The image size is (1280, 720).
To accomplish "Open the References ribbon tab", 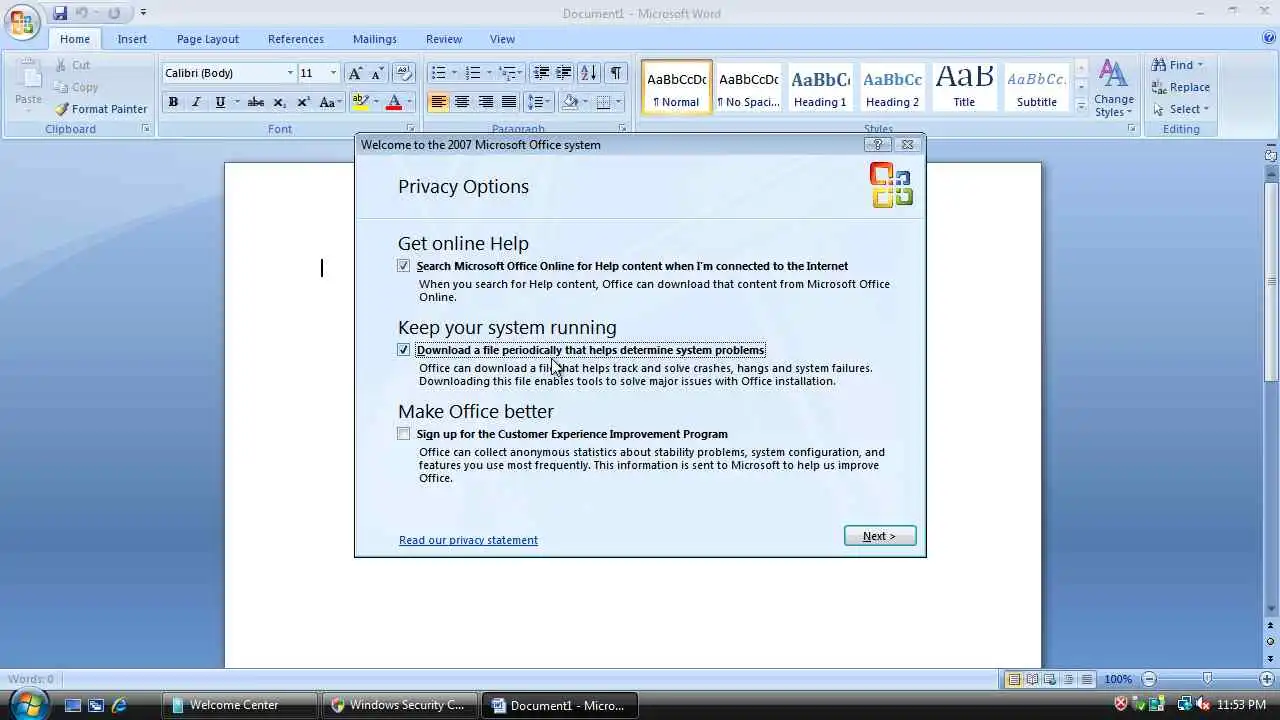I will pyautogui.click(x=296, y=39).
